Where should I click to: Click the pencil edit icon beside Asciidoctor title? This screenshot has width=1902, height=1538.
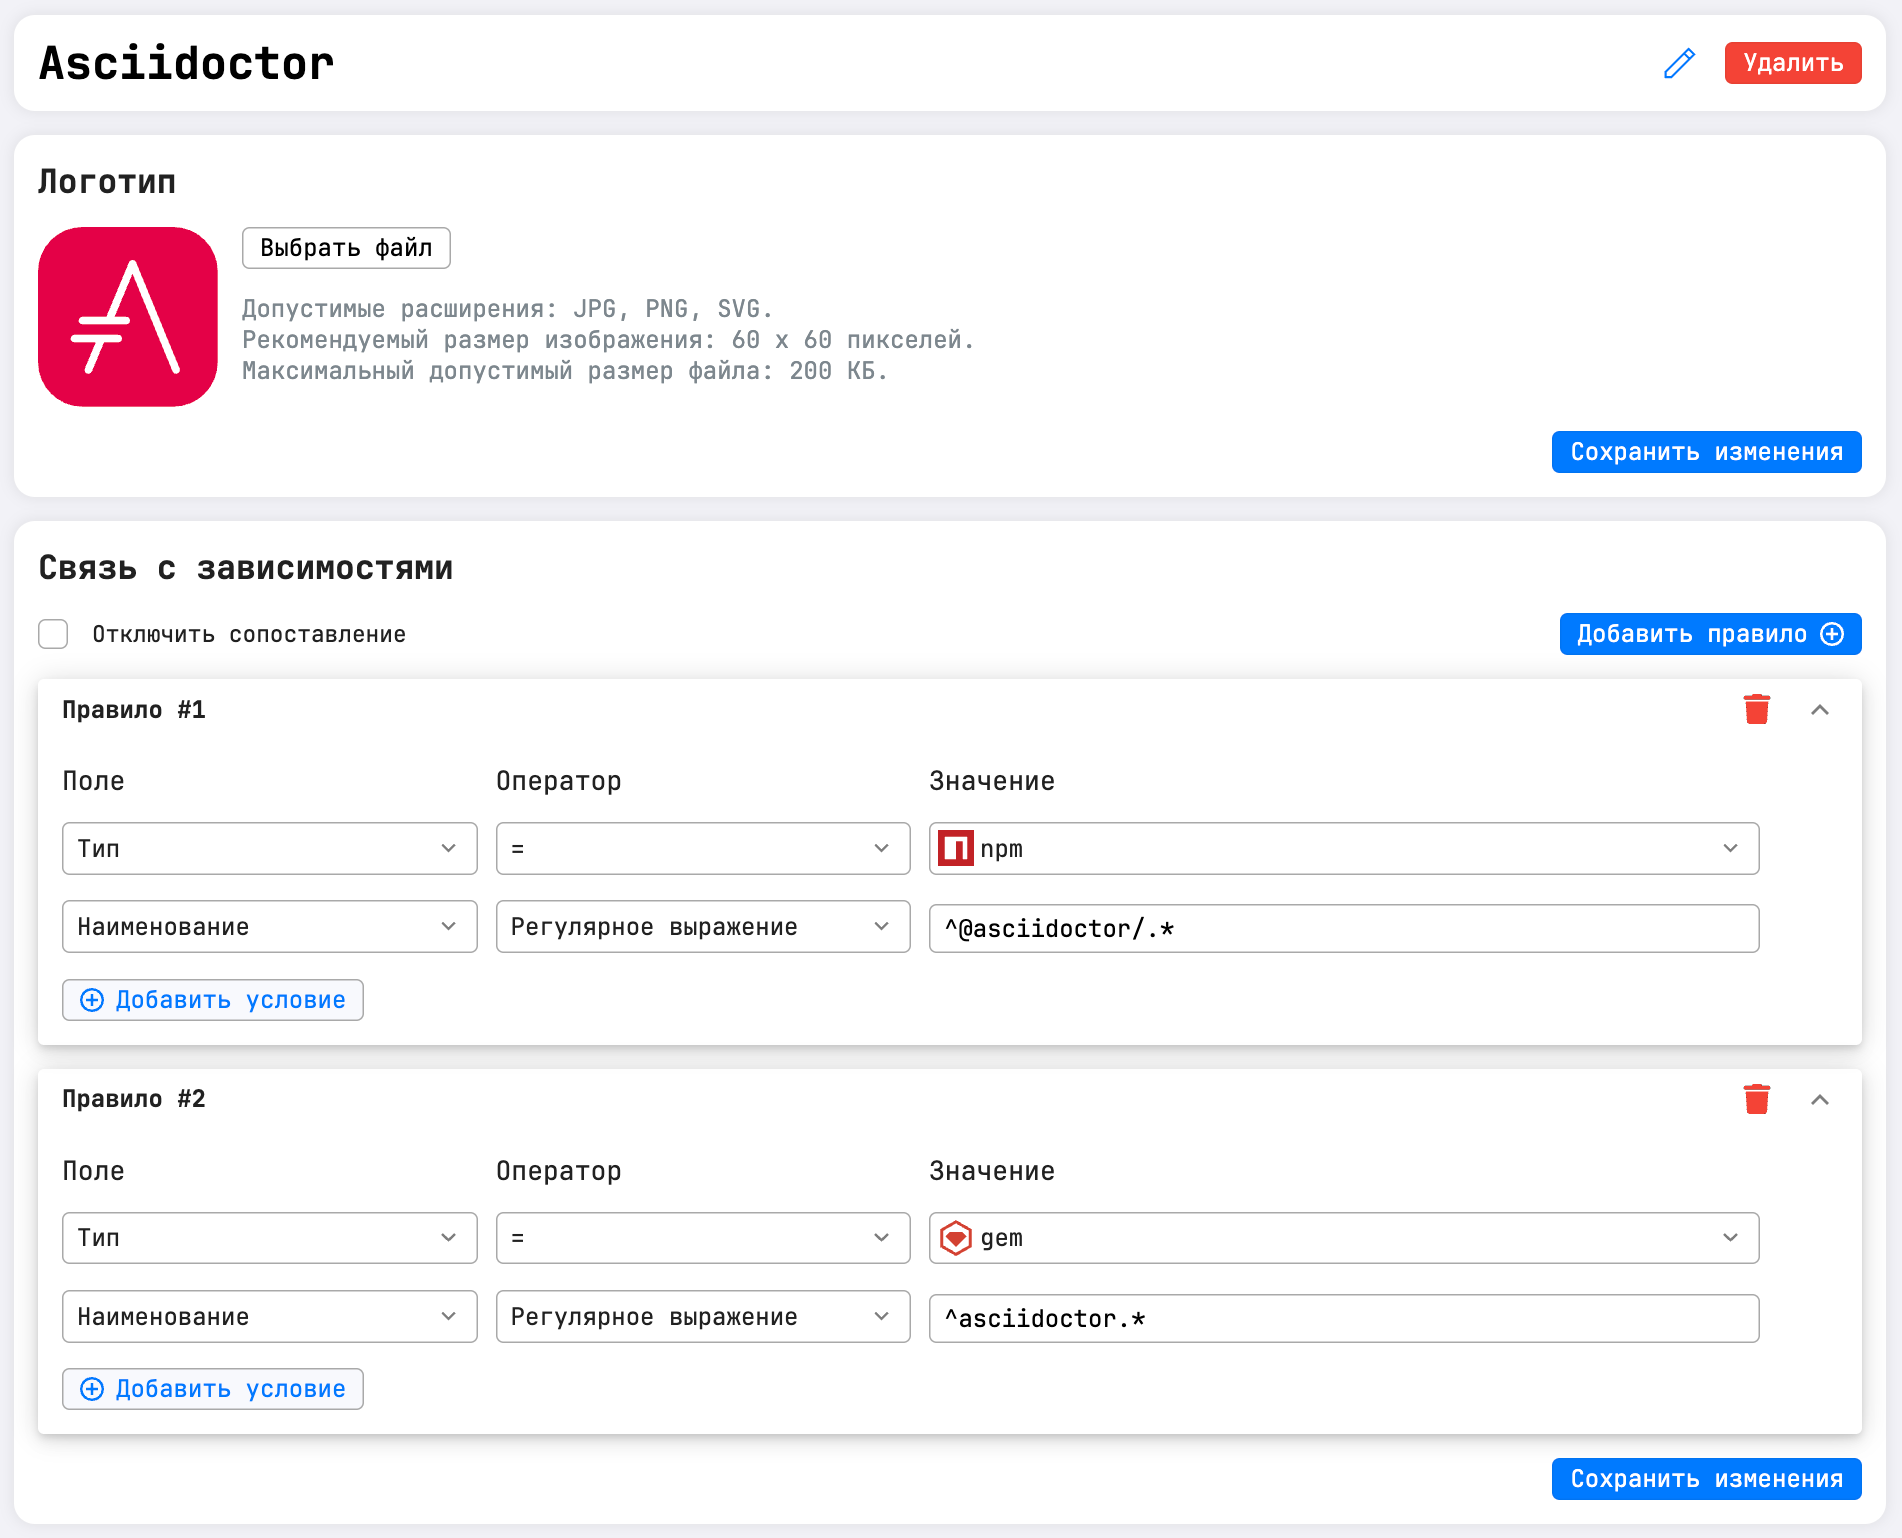(1679, 63)
